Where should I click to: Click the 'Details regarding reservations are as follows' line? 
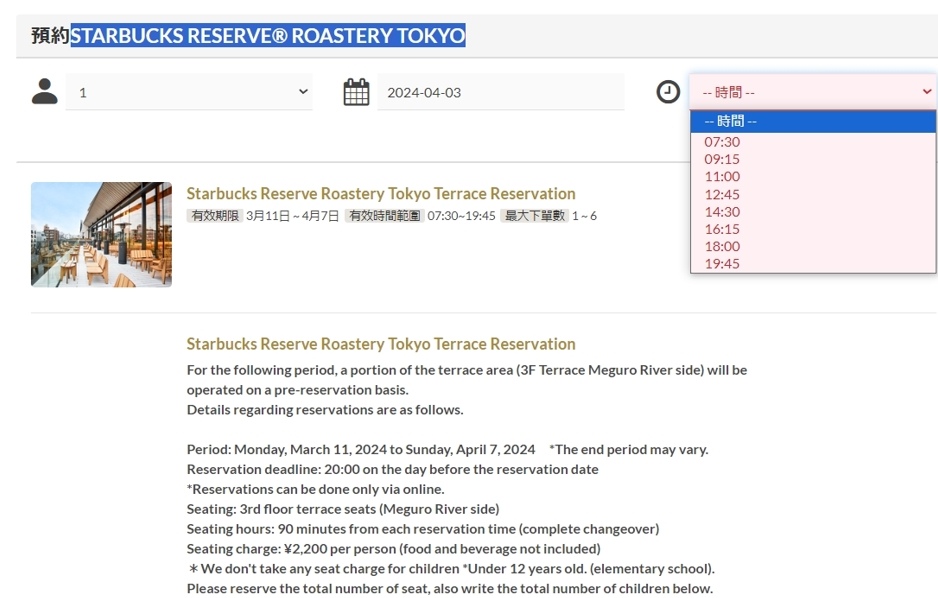click(x=325, y=410)
